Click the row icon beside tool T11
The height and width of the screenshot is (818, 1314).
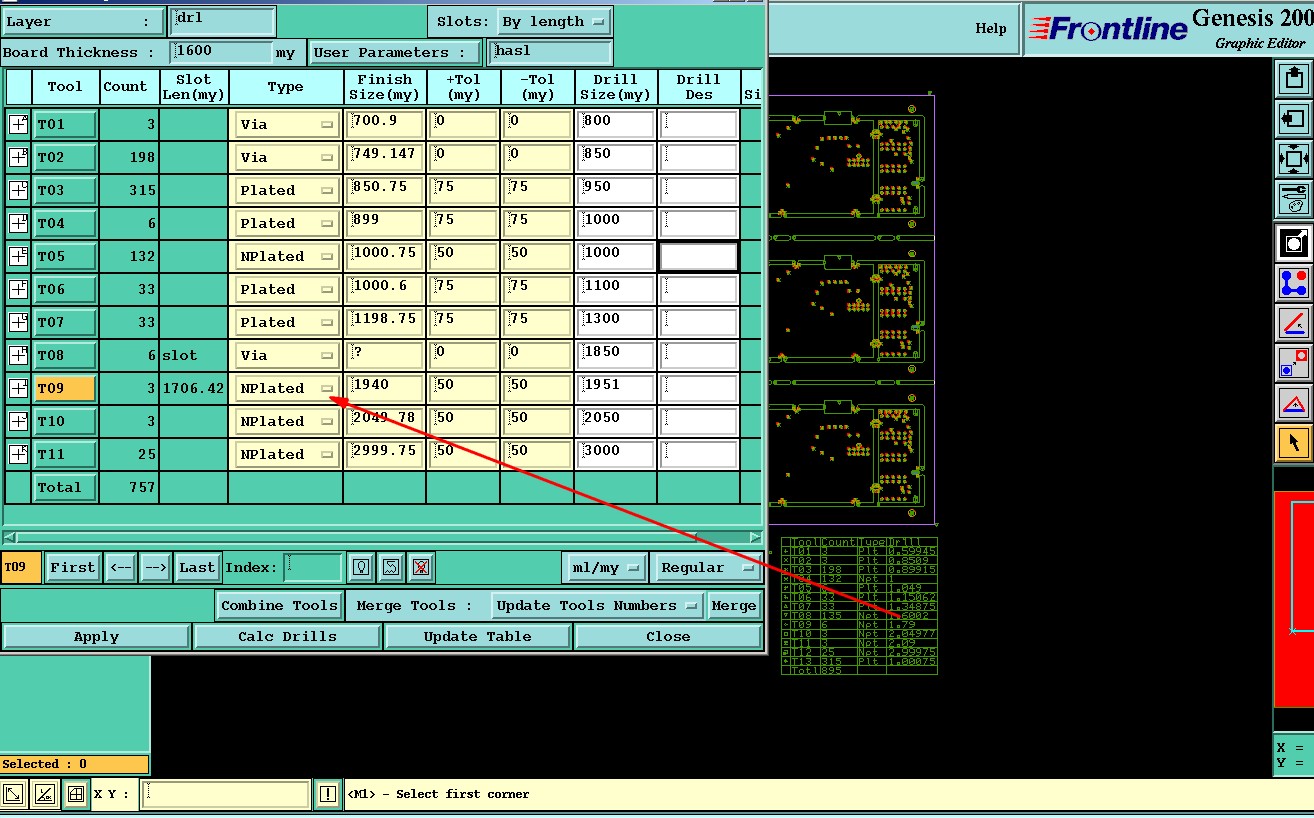(18, 454)
